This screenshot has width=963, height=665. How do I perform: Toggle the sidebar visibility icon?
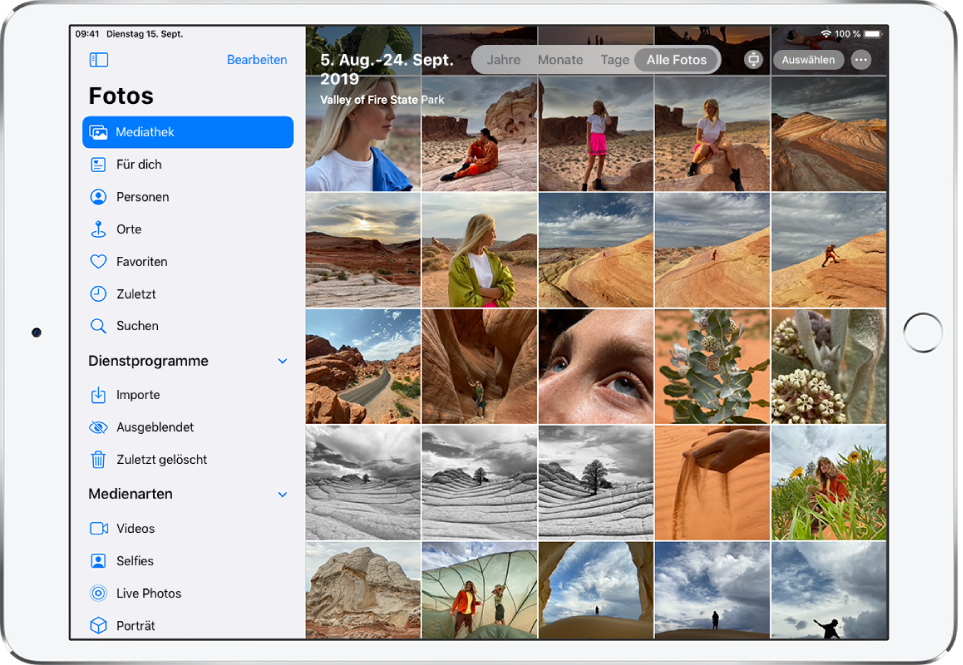pyautogui.click(x=97, y=59)
